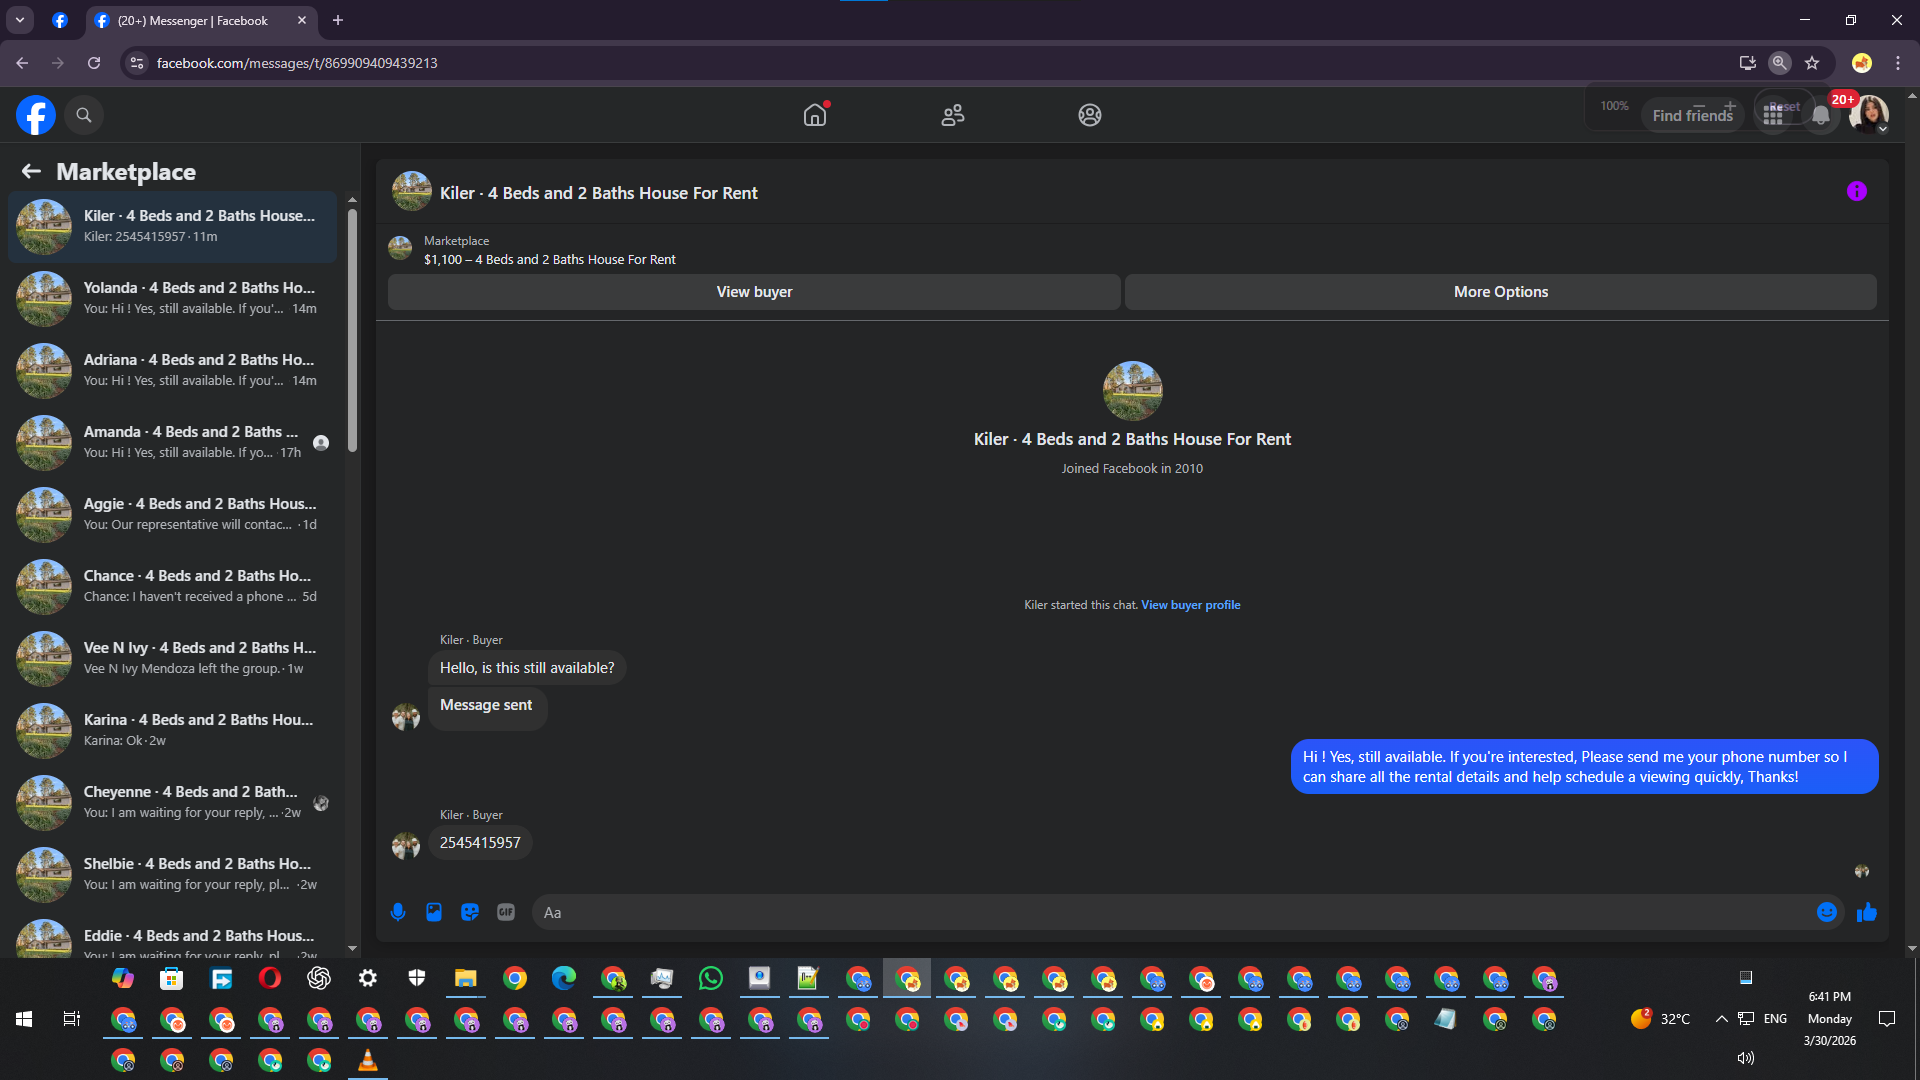The height and width of the screenshot is (1080, 1920).
Task: Open the GIF picker icon
Action: [x=506, y=912]
